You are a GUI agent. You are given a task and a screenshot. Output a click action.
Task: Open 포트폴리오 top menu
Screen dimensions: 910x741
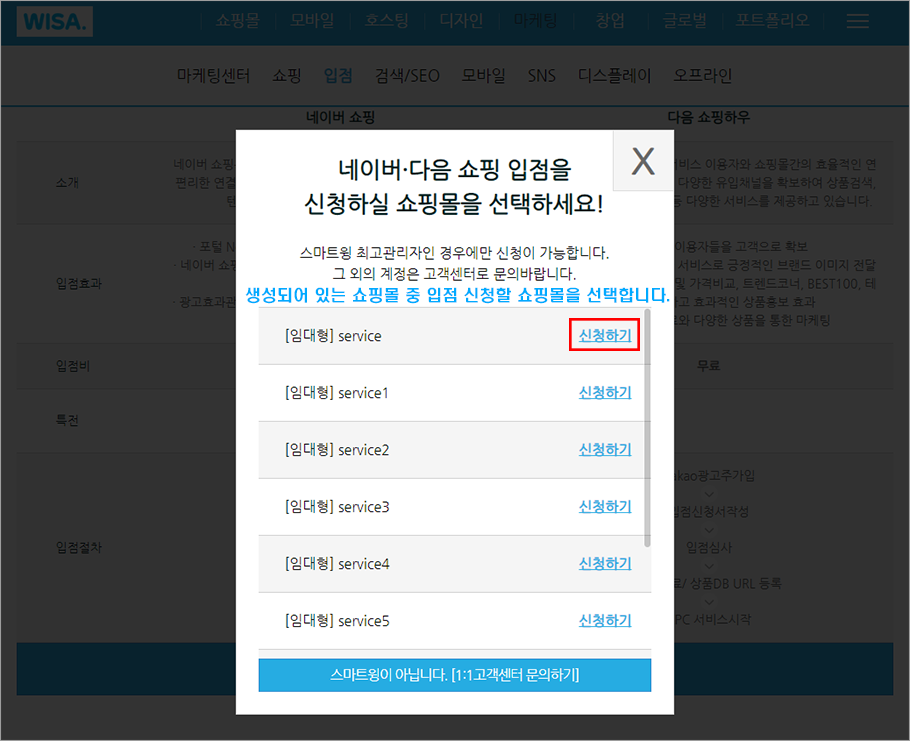click(772, 21)
